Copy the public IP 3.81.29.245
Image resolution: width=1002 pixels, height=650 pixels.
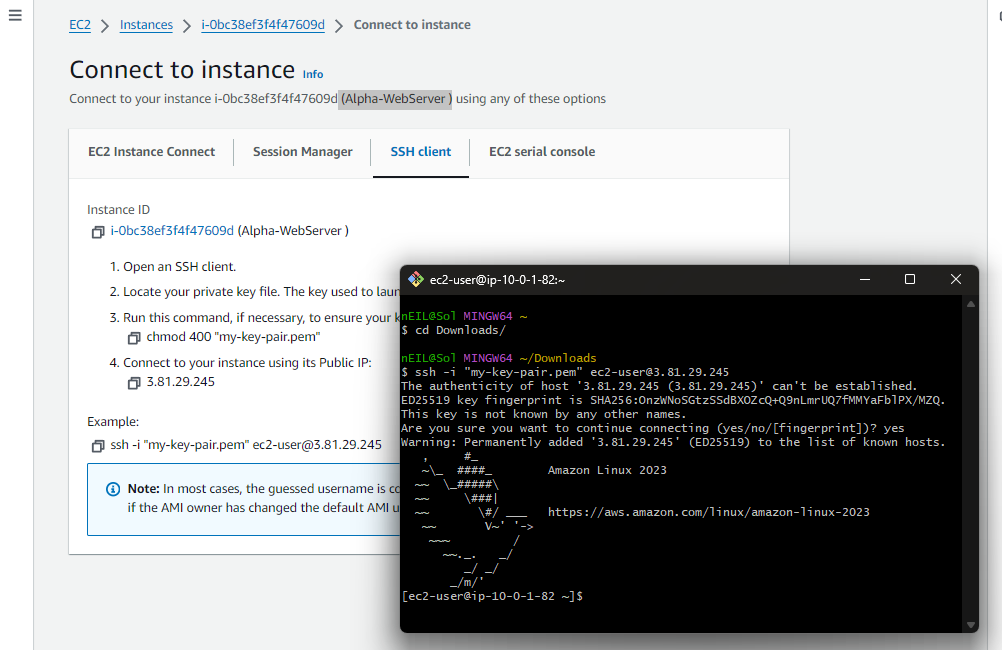[x=134, y=383]
